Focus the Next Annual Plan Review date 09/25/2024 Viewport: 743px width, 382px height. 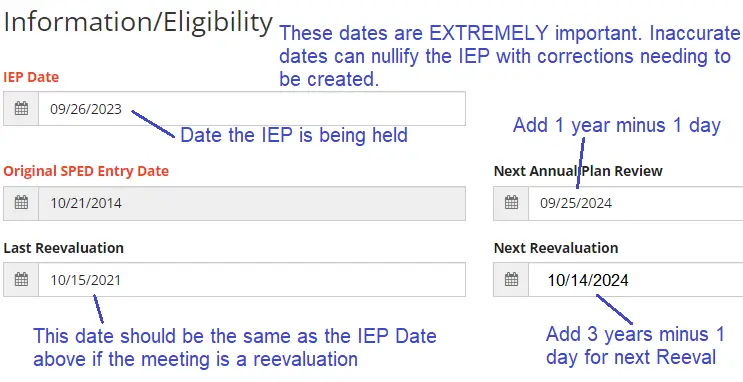[635, 203]
